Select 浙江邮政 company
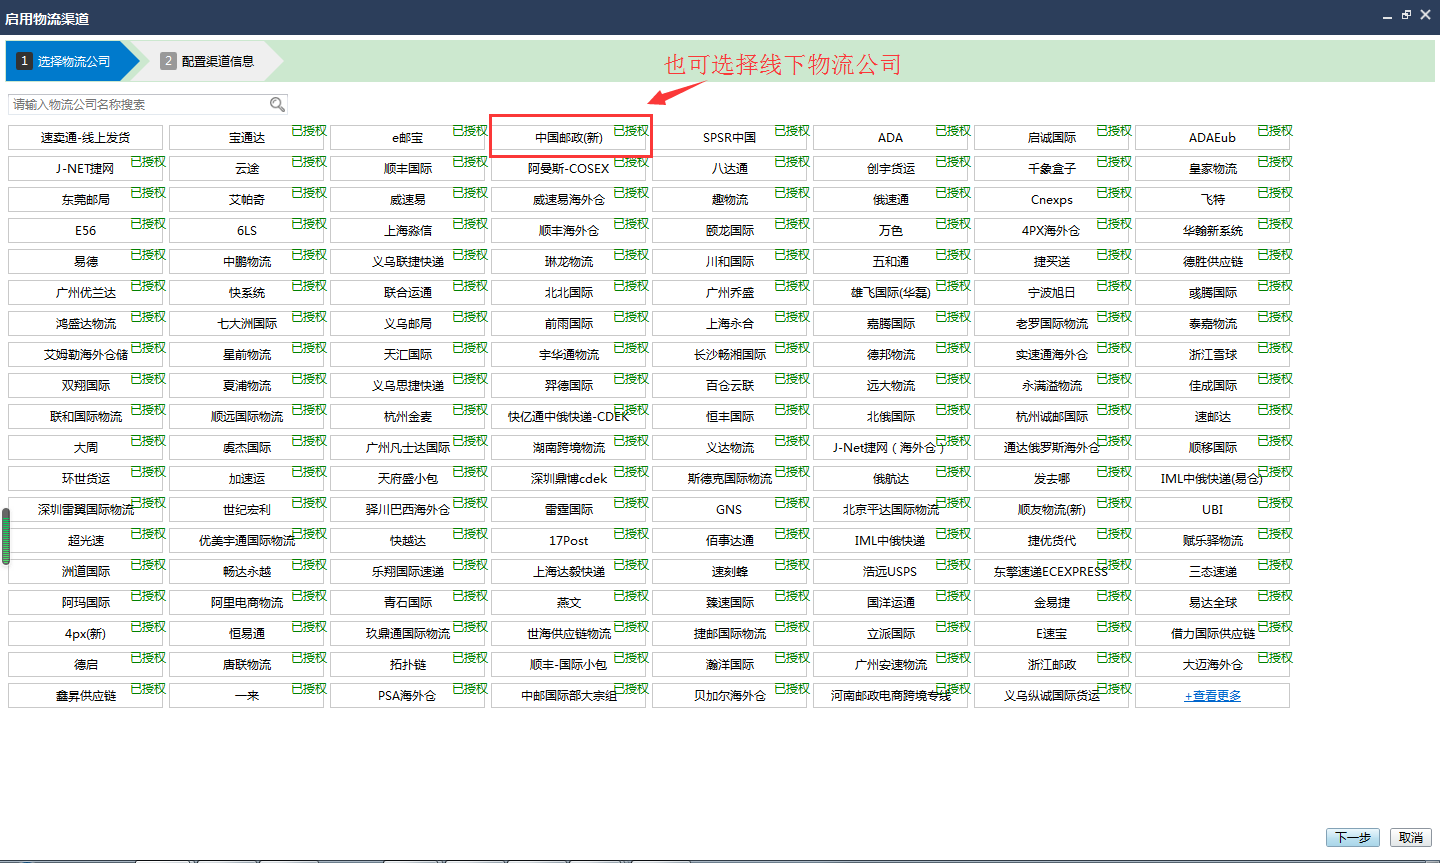Screen dimensions: 1440x863 pos(1052,665)
